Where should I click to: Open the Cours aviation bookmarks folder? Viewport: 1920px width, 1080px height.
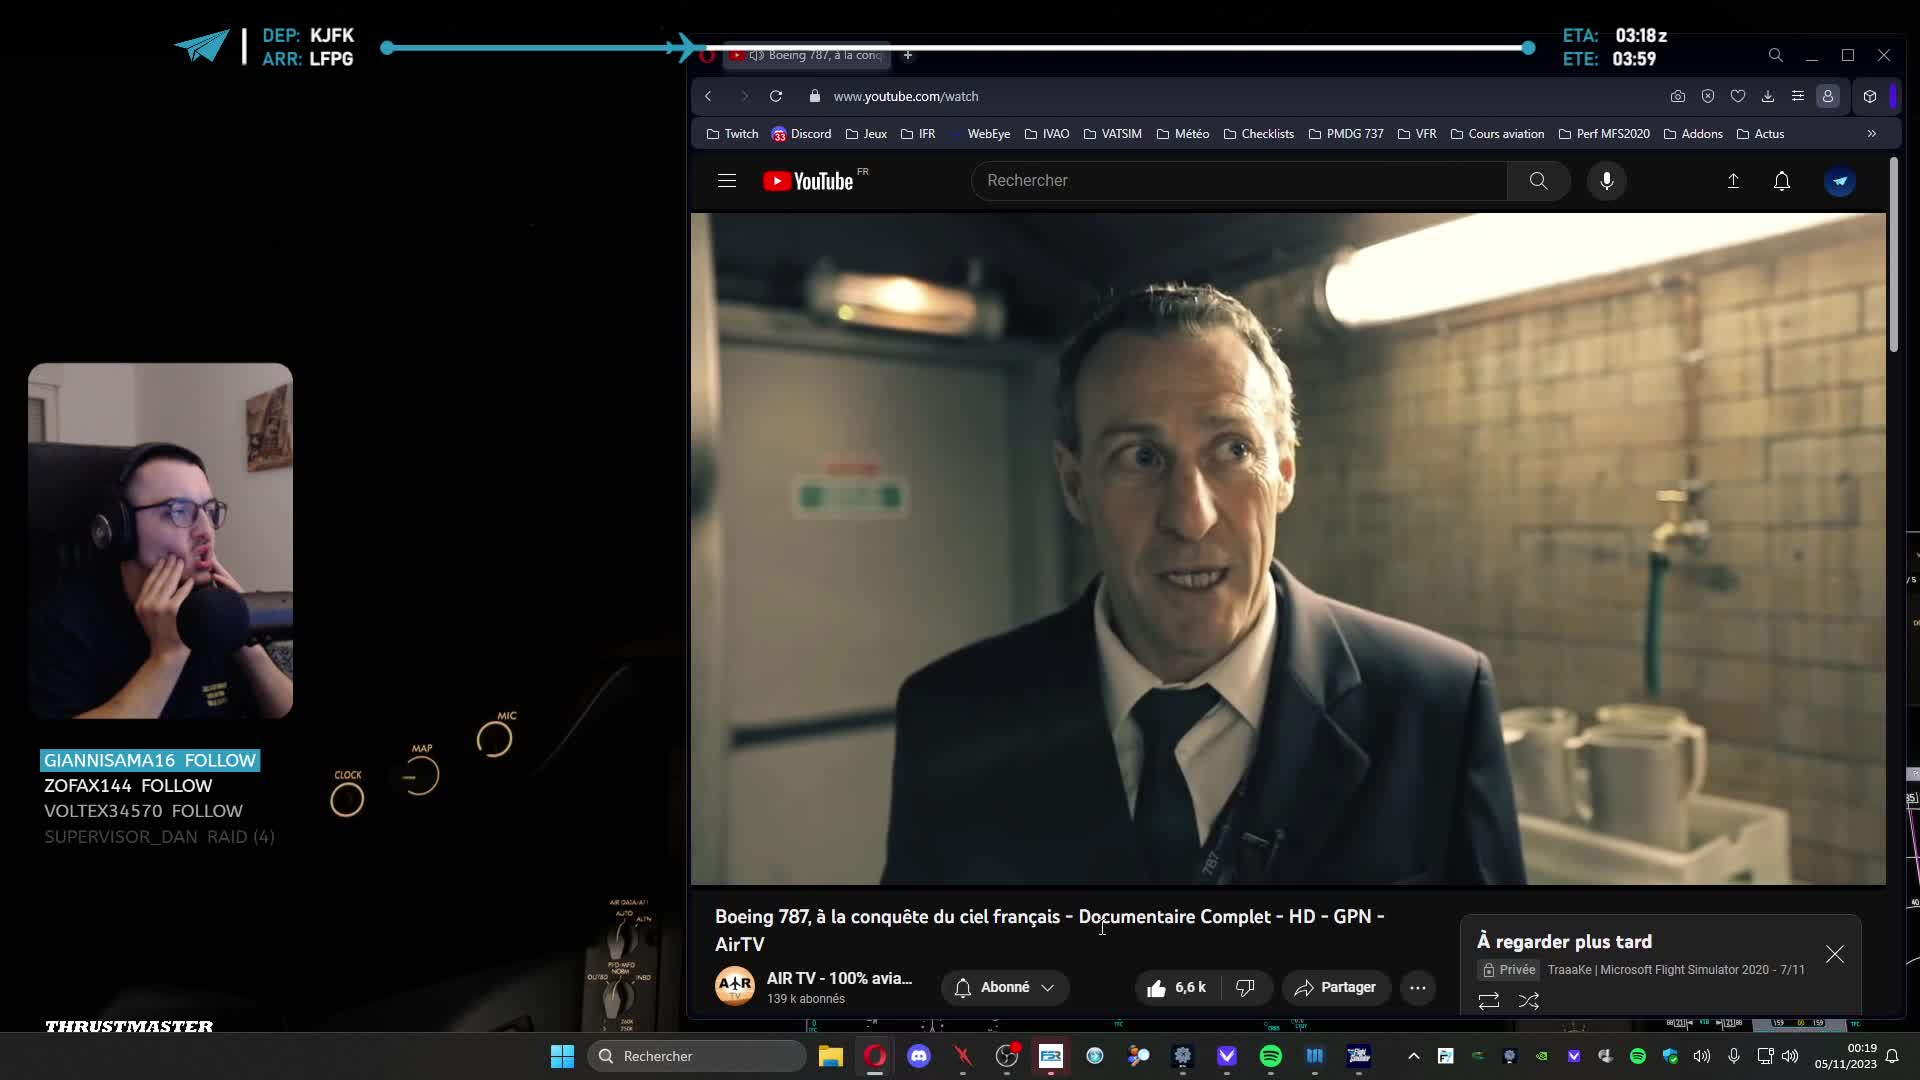point(1497,134)
